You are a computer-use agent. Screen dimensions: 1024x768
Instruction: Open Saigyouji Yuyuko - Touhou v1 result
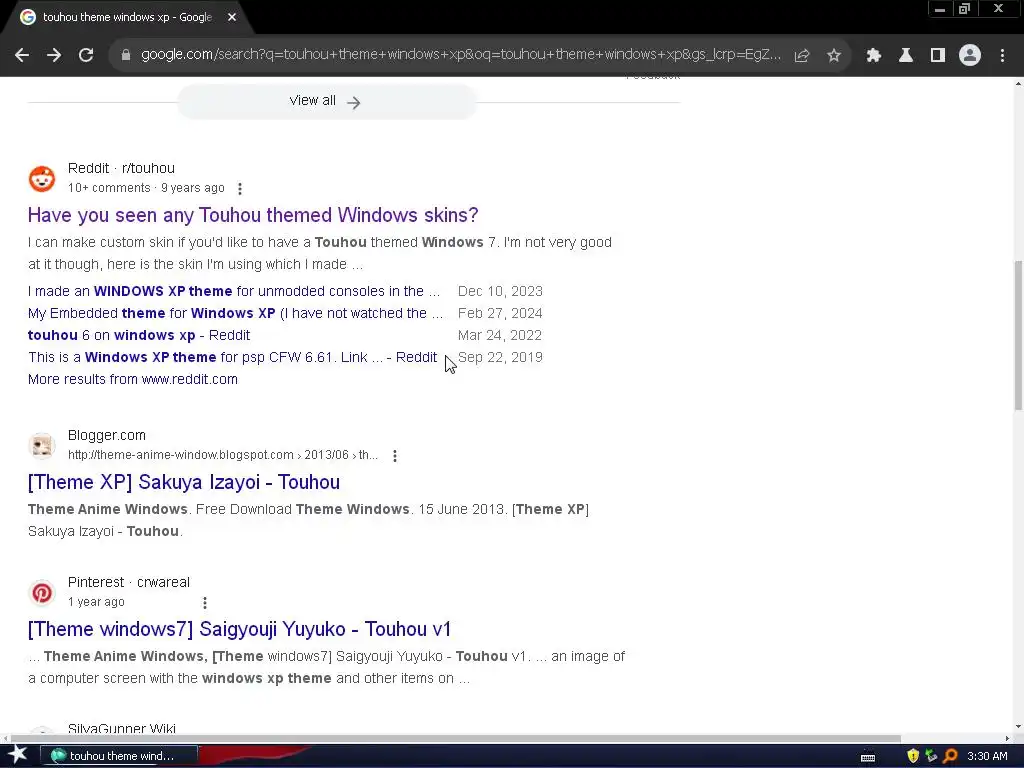pyautogui.click(x=239, y=629)
